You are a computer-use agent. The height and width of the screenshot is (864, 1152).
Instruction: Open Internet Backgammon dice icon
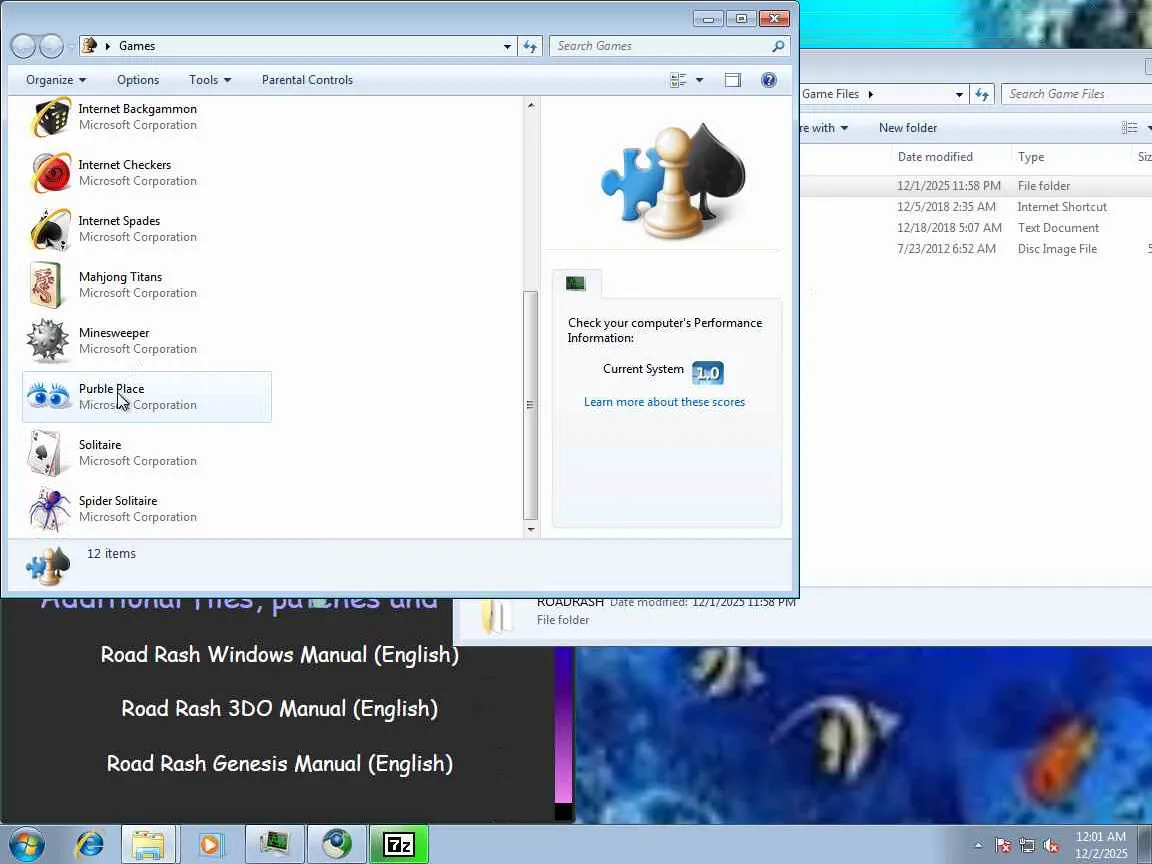(49, 117)
